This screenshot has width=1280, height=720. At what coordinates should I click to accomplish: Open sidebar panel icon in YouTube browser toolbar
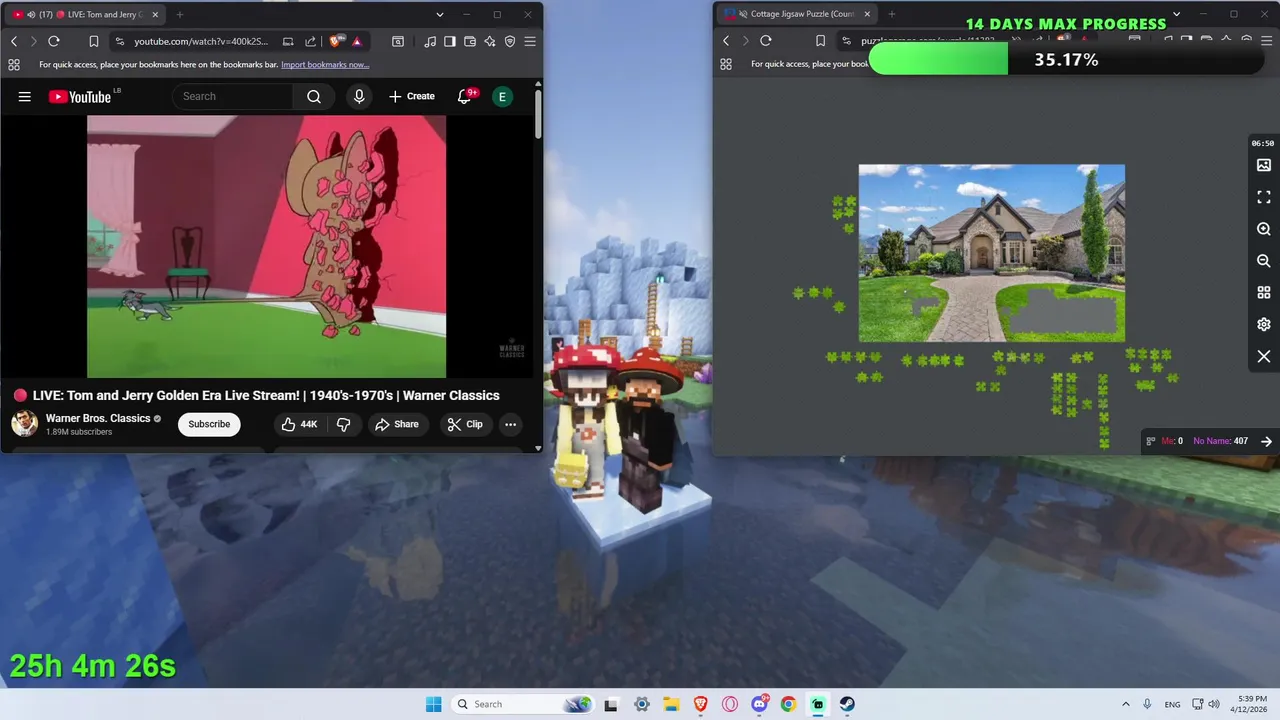click(x=450, y=41)
